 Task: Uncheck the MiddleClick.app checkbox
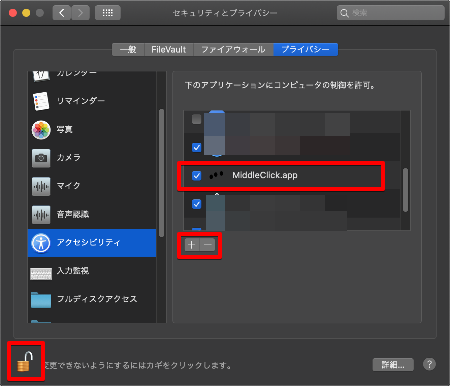197,175
